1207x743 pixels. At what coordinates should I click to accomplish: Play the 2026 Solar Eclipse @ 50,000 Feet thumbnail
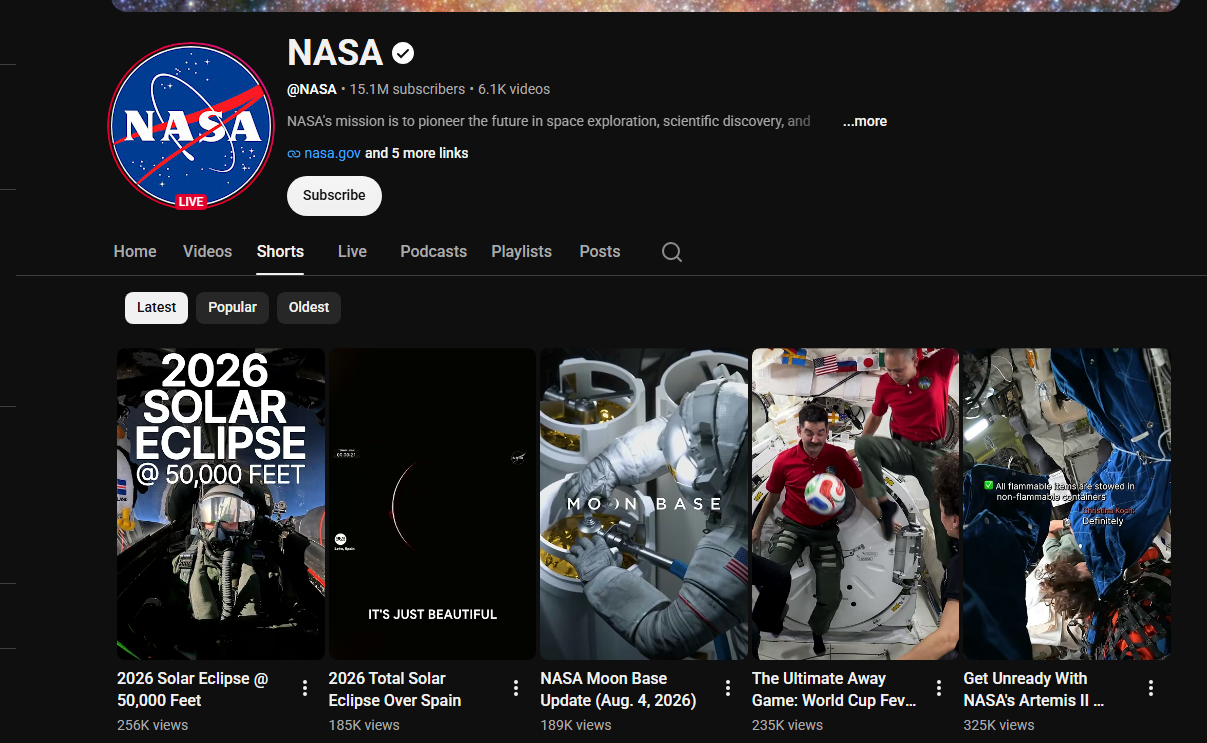coord(221,503)
